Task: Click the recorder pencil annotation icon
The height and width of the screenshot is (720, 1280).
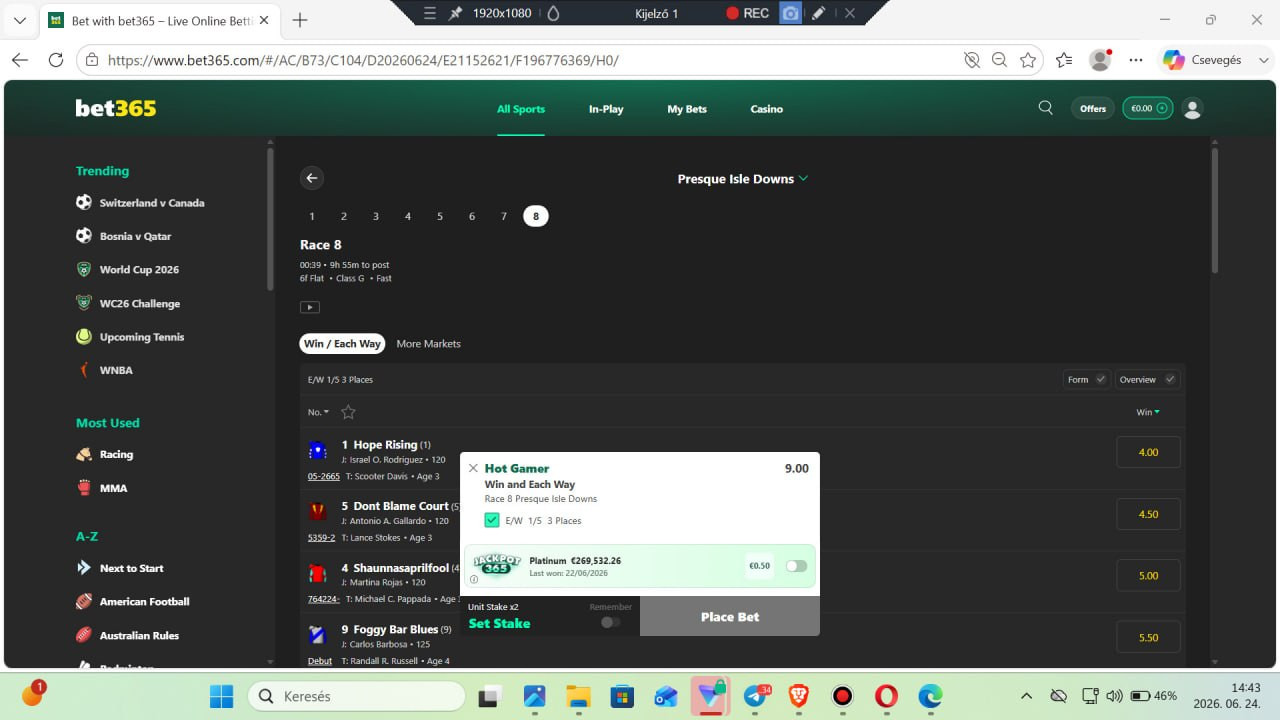Action: [x=818, y=13]
